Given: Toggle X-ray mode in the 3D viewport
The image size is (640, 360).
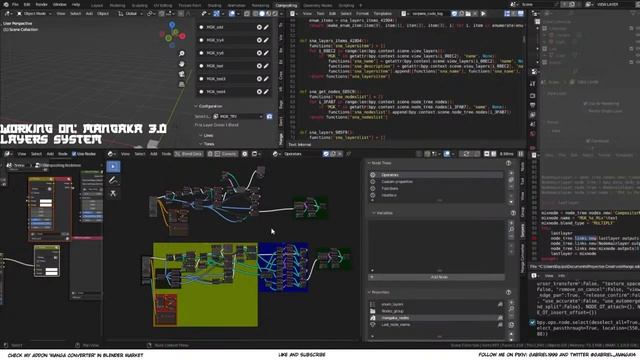Looking at the screenshot, I should pos(247,13).
